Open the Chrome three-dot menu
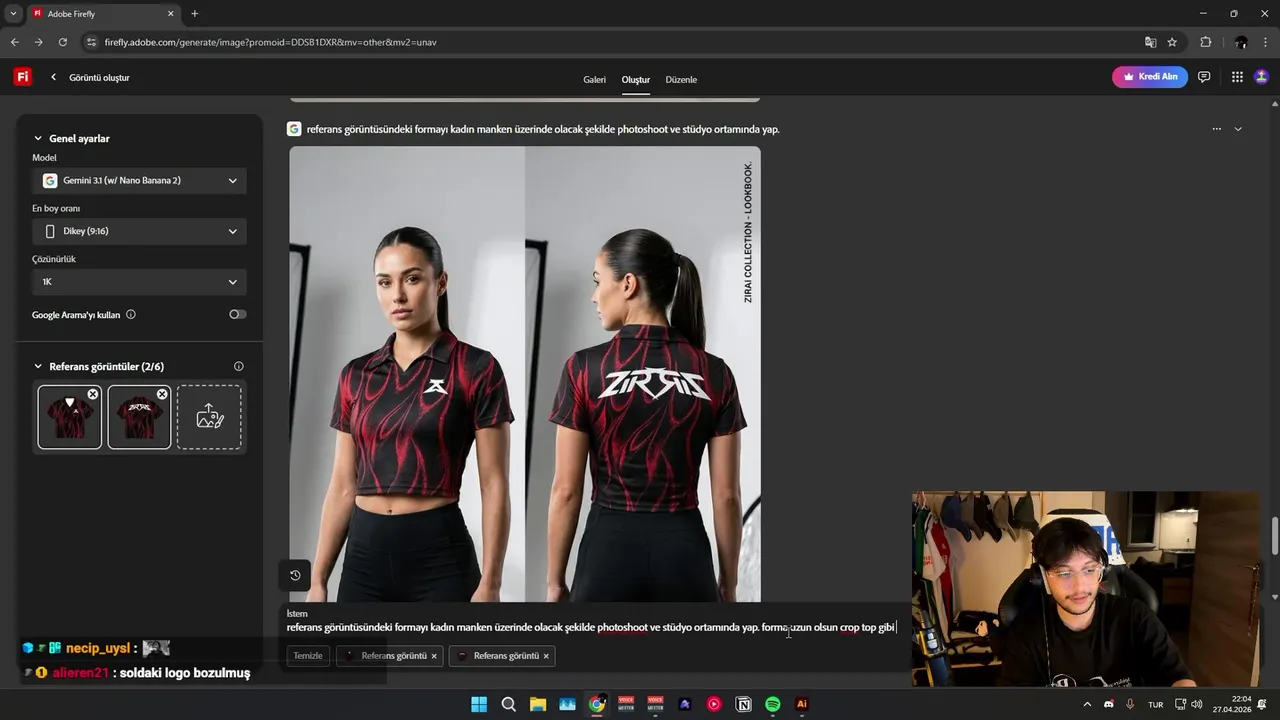This screenshot has width=1280, height=720. [1266, 42]
